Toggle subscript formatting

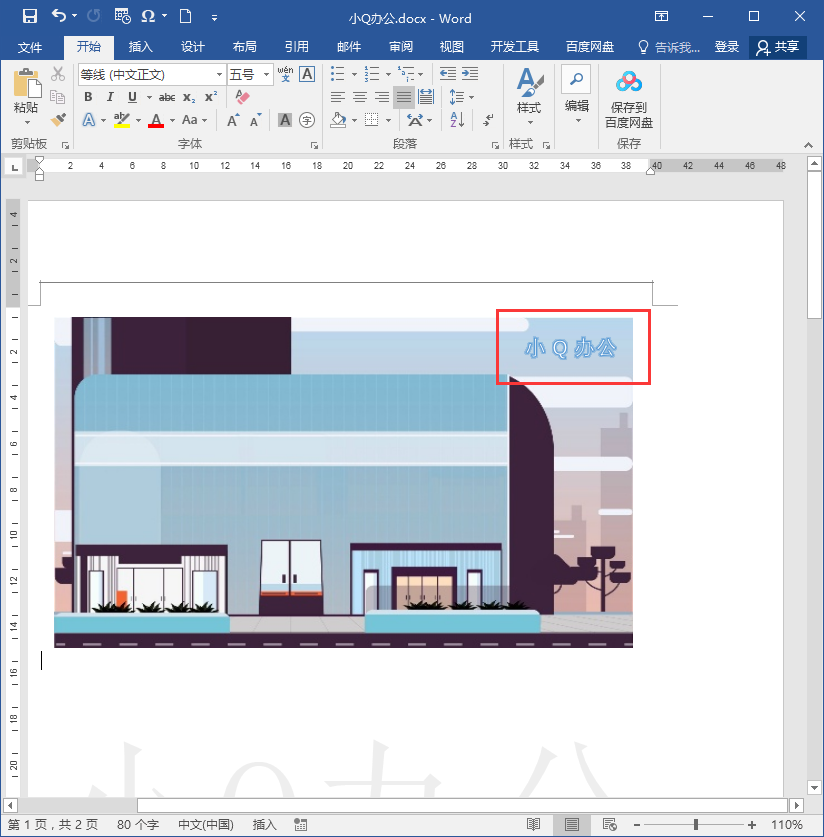pyautogui.click(x=189, y=97)
